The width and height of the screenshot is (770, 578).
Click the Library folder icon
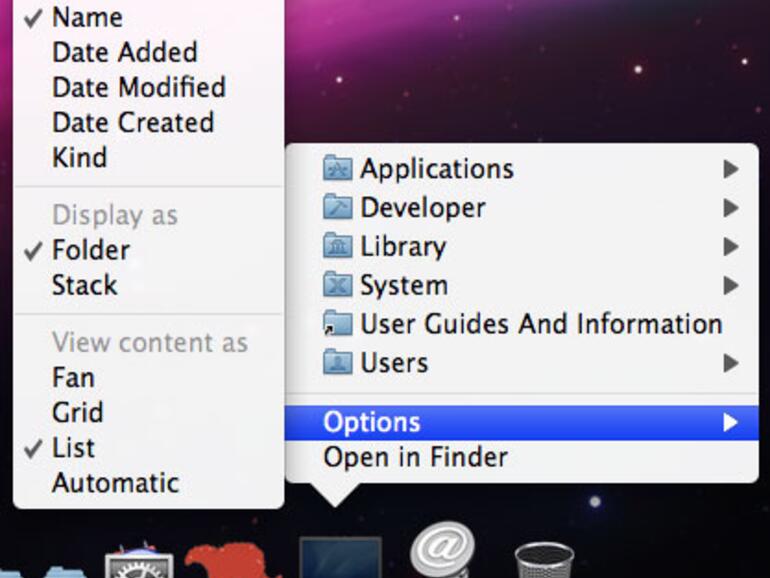pyautogui.click(x=337, y=246)
